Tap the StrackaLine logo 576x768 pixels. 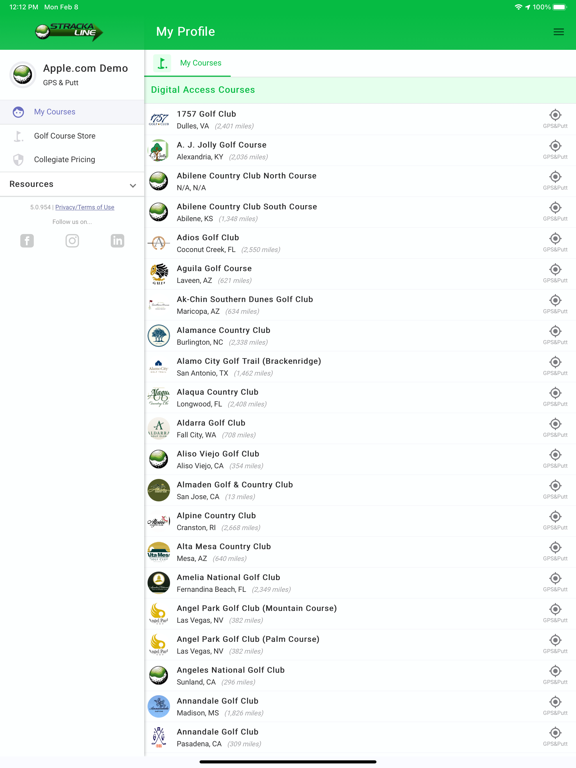(x=69, y=32)
